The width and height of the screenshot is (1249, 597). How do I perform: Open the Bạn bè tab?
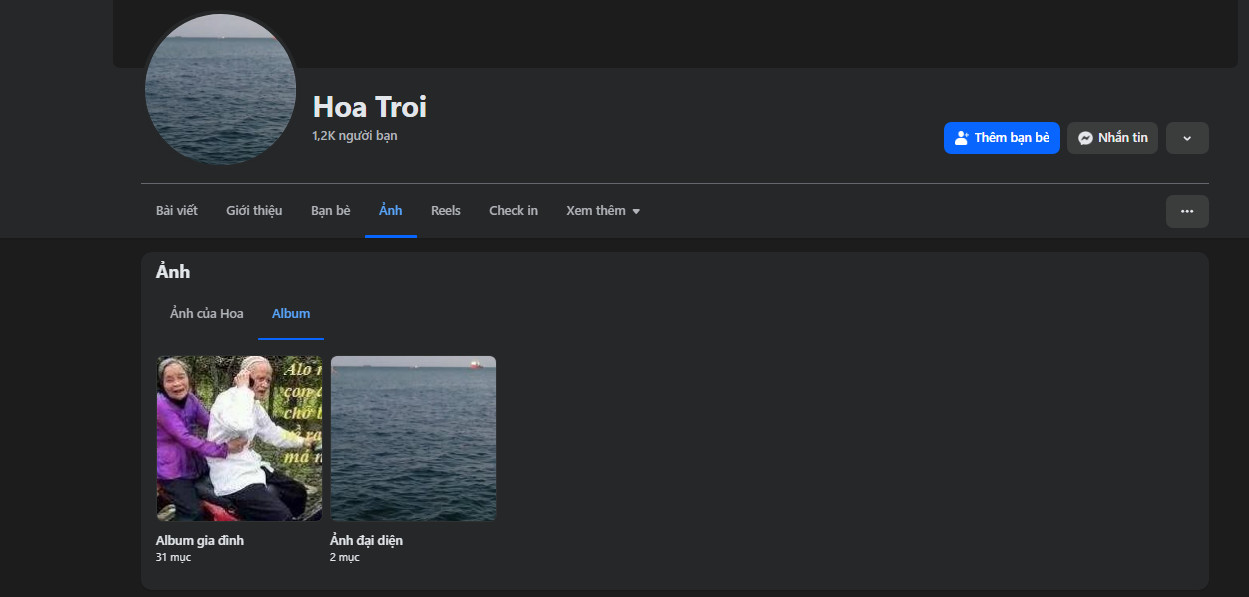330,211
